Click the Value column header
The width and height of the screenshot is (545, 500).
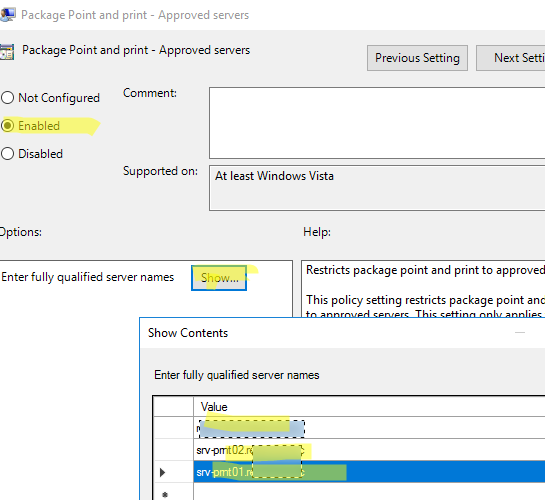pos(369,407)
